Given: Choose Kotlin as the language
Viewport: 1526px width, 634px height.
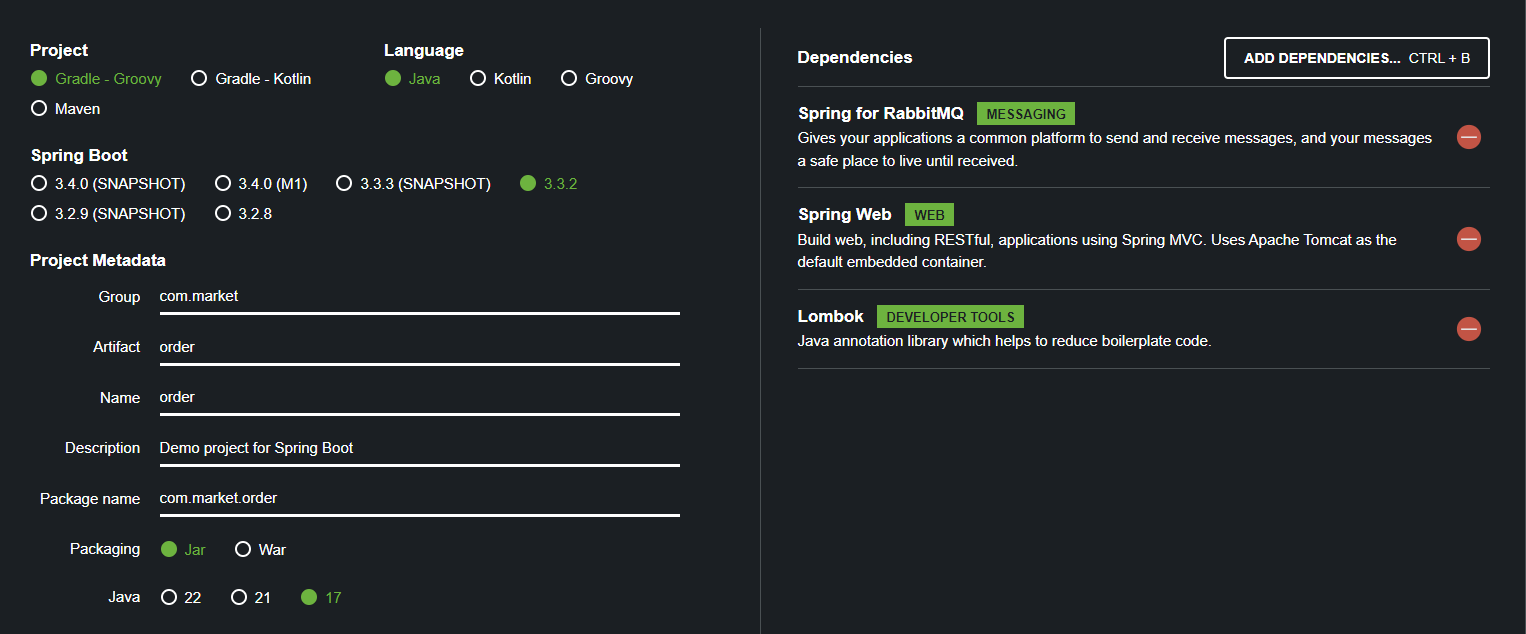Looking at the screenshot, I should [501, 78].
